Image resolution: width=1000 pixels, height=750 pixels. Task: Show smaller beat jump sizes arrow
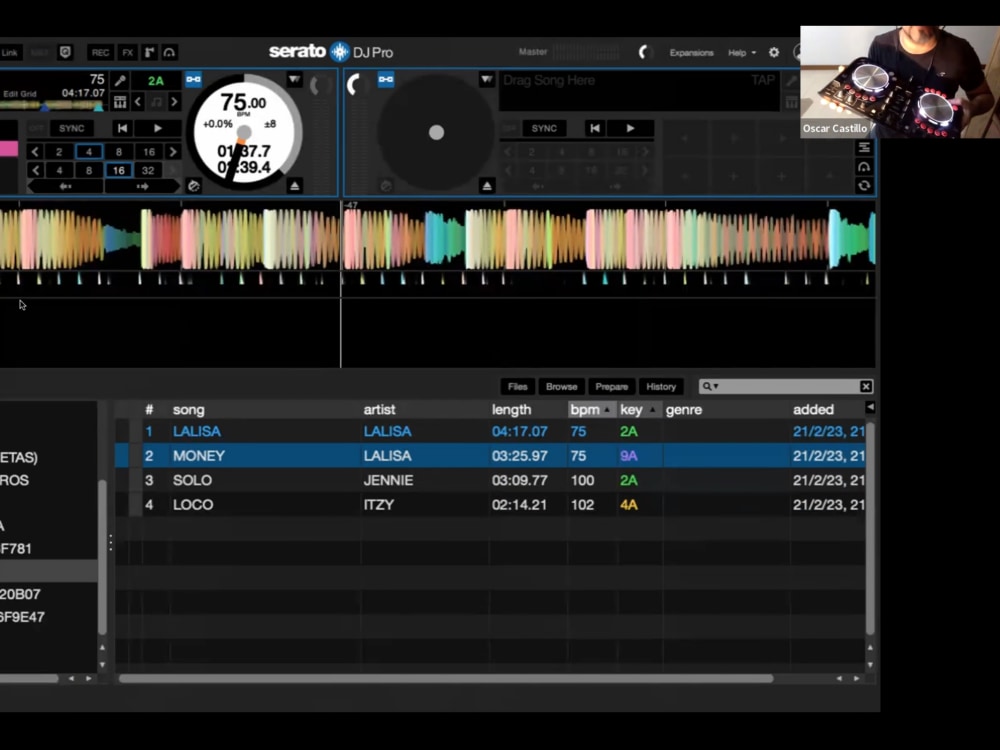coord(35,170)
